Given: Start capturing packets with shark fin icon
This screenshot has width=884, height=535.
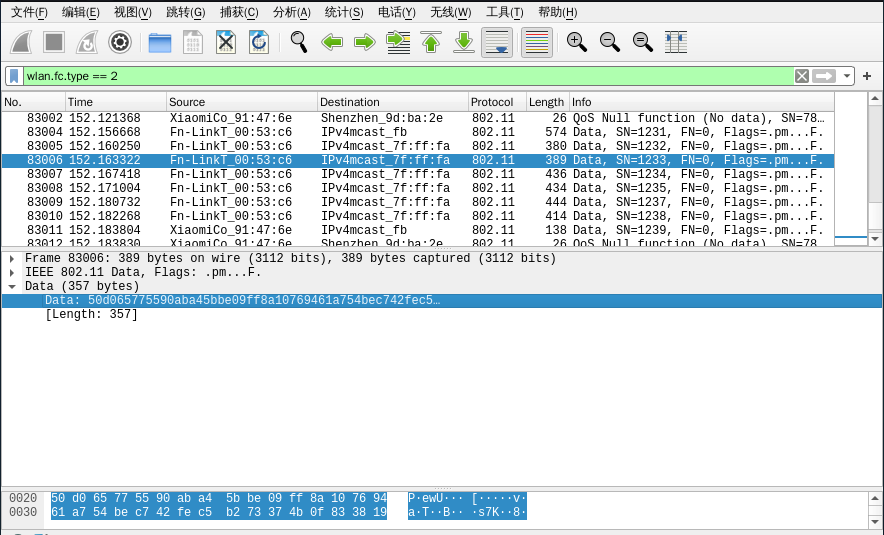Looking at the screenshot, I should tap(21, 42).
